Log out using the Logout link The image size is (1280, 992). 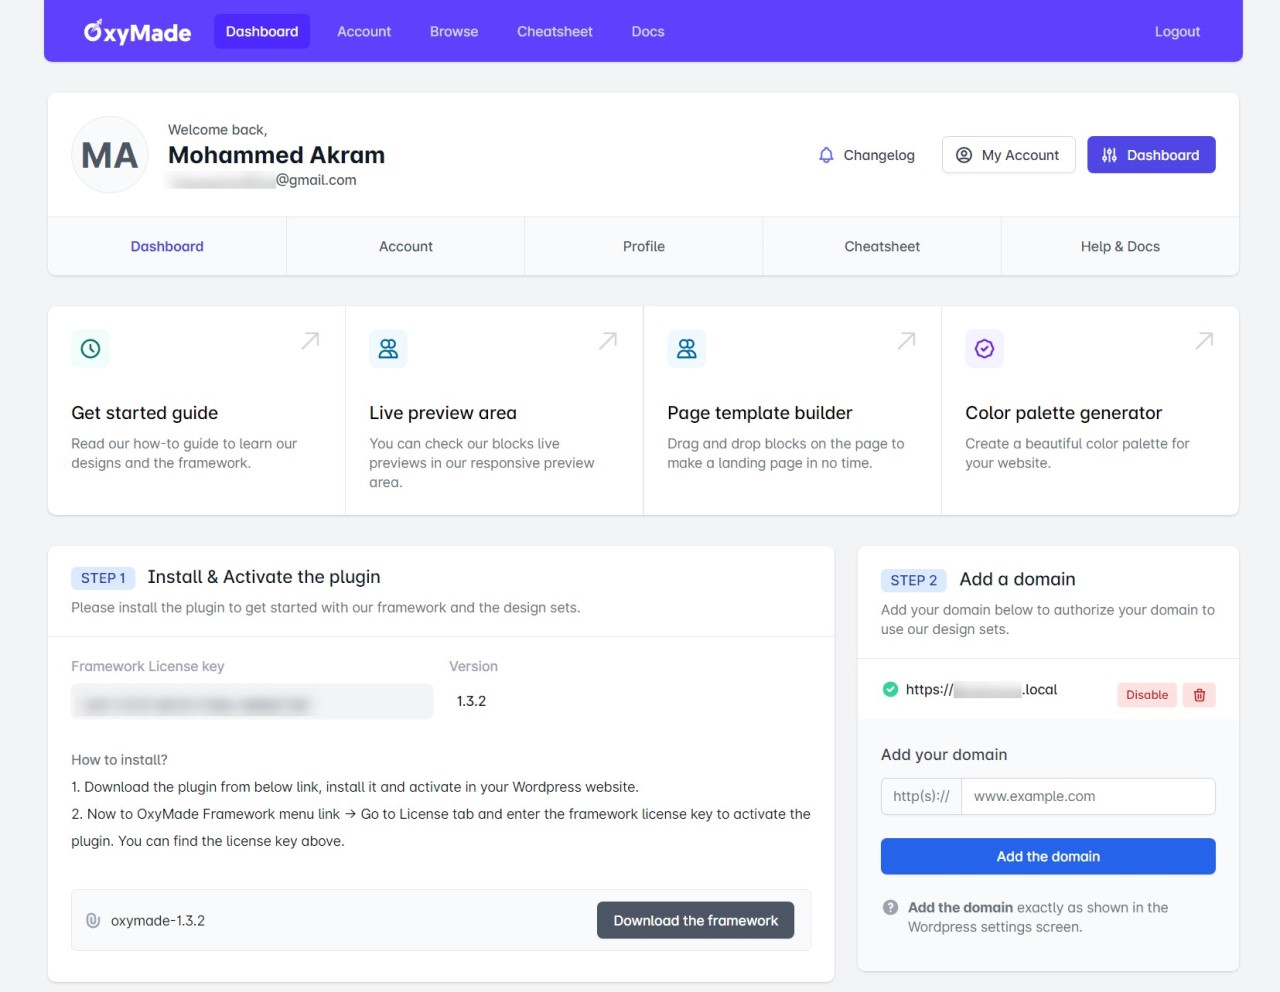pos(1176,32)
